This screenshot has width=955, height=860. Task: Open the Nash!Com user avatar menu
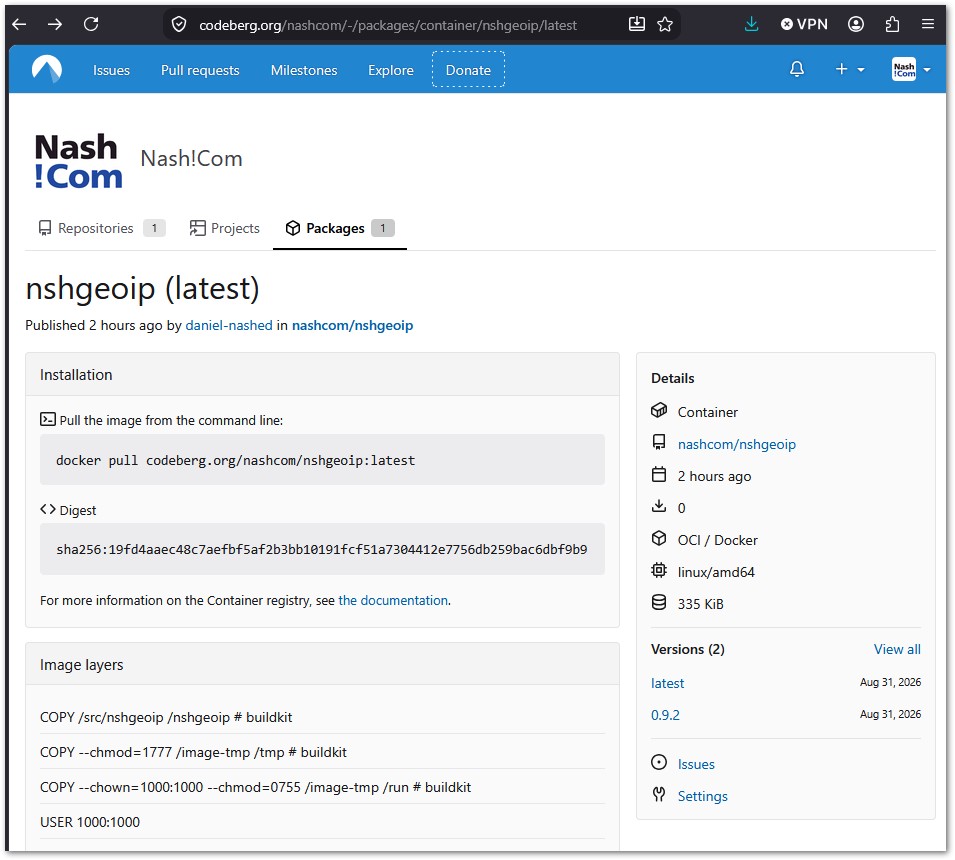[911, 69]
